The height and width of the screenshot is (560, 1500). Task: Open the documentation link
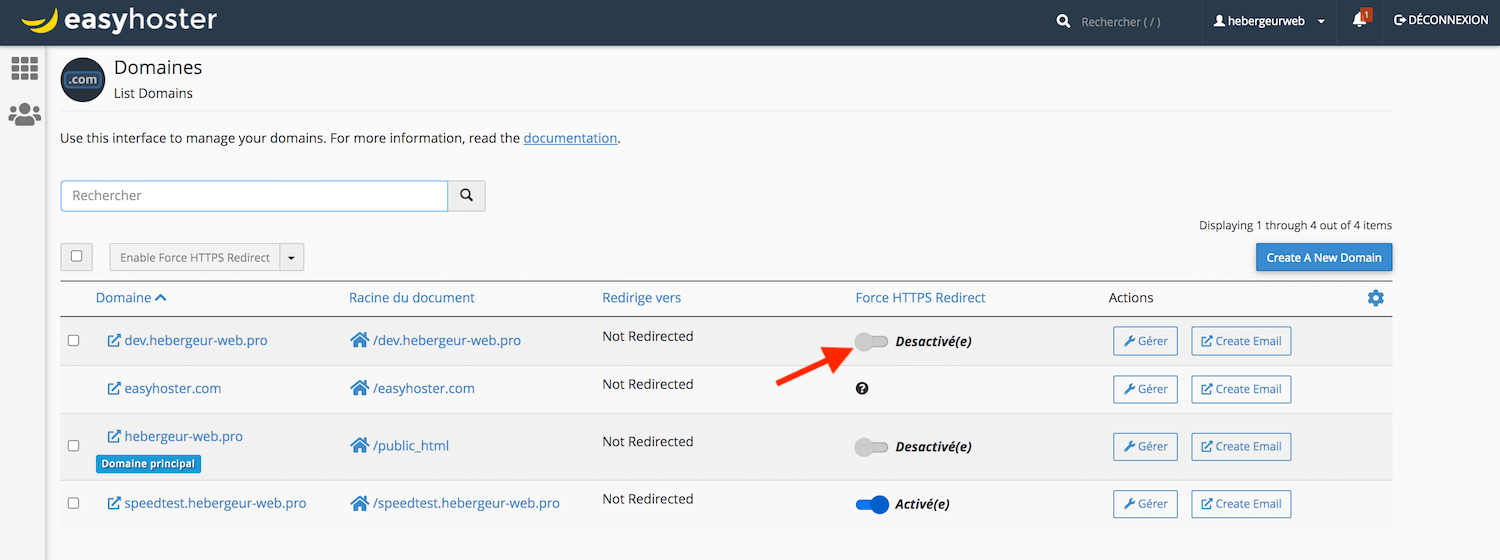570,138
